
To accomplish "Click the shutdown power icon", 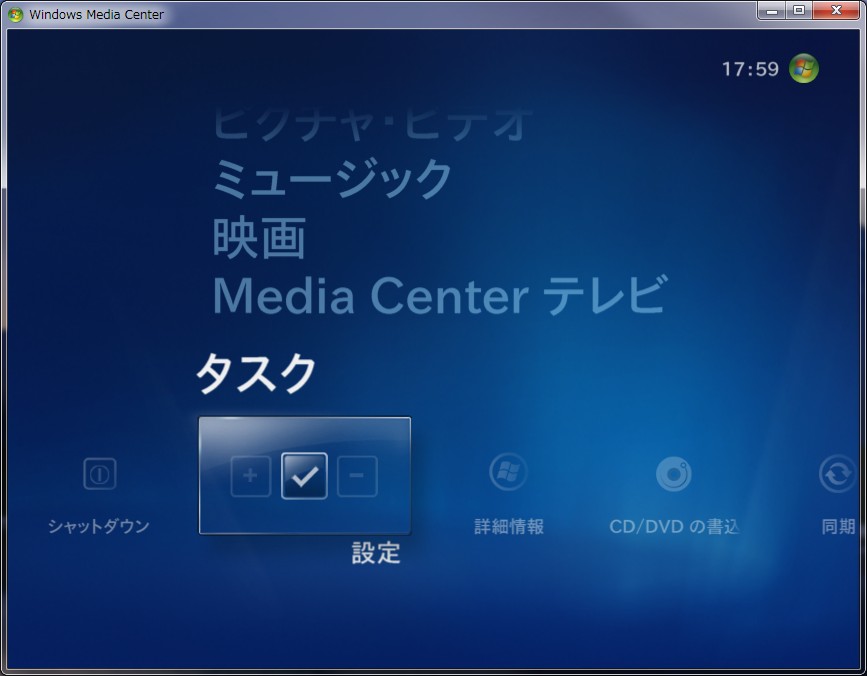I will pyautogui.click(x=100, y=474).
